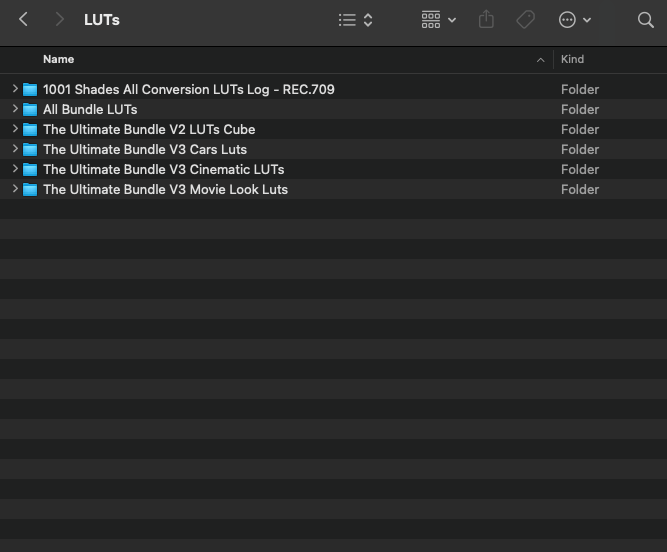Go back to the previous folder

(24, 20)
